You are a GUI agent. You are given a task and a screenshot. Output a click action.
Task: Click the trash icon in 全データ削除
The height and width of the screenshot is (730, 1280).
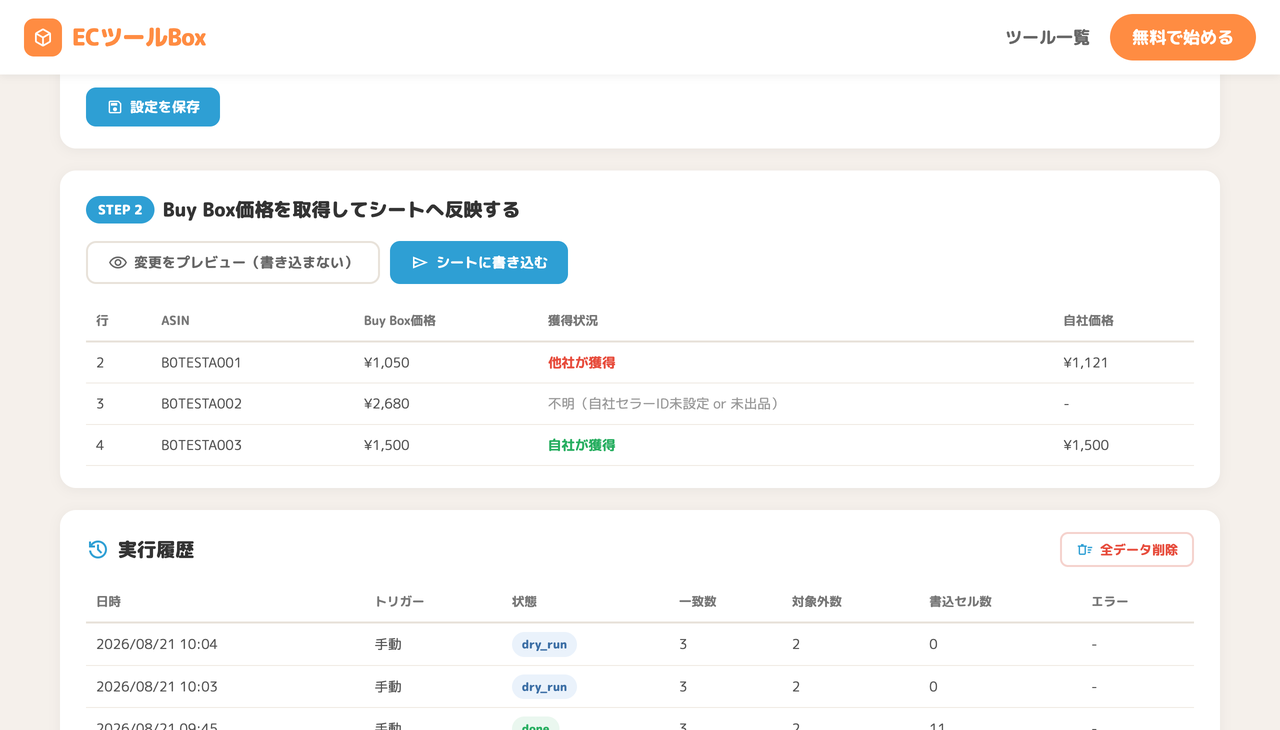pos(1084,550)
